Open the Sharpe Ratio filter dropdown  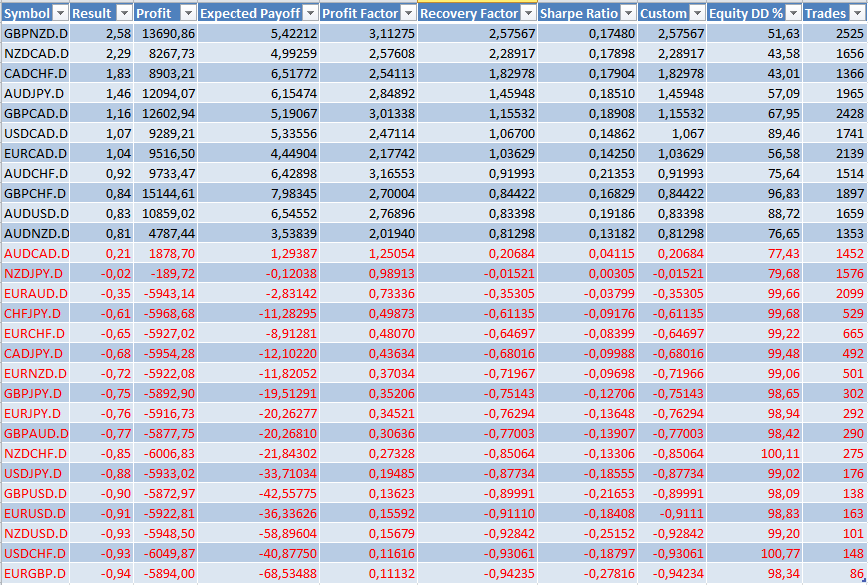pos(628,13)
